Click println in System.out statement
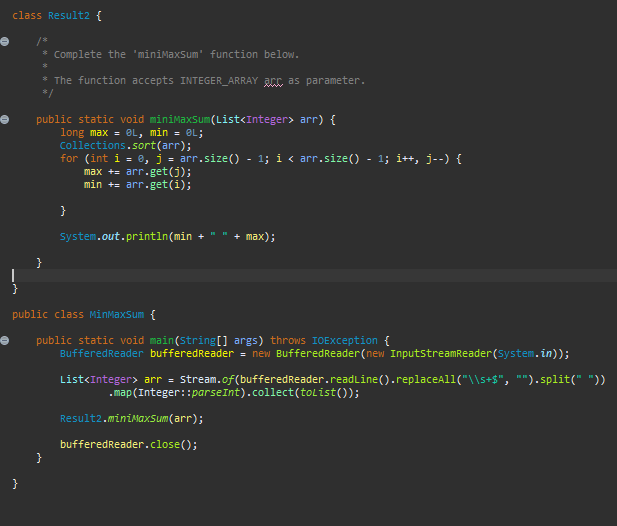This screenshot has height=526, width=617. [x=147, y=236]
